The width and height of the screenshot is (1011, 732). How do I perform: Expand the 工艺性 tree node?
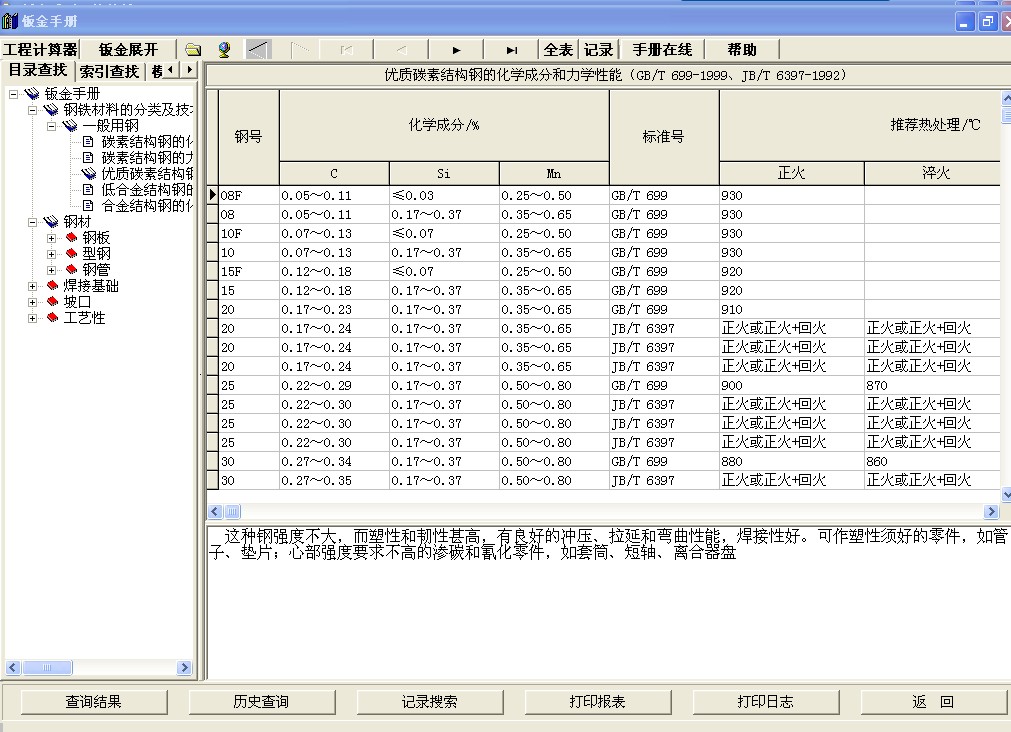click(x=32, y=318)
